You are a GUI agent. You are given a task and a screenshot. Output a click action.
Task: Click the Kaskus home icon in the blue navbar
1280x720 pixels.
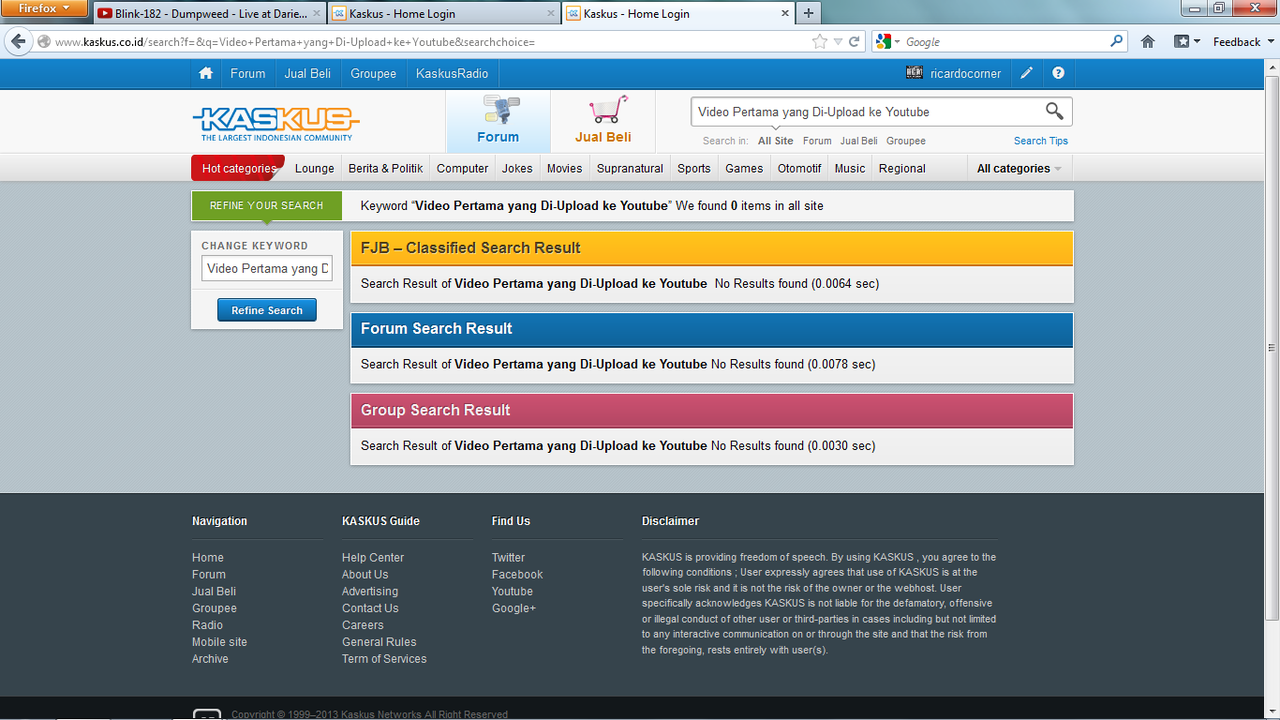(206, 73)
